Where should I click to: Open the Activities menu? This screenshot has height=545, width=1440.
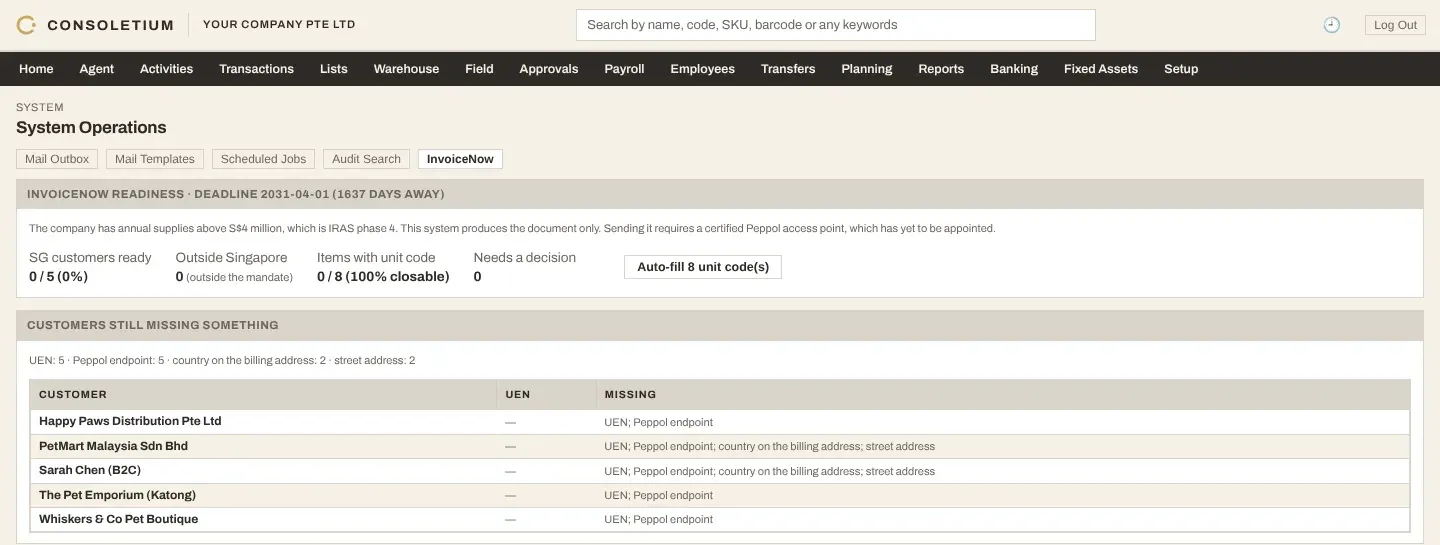coord(166,69)
